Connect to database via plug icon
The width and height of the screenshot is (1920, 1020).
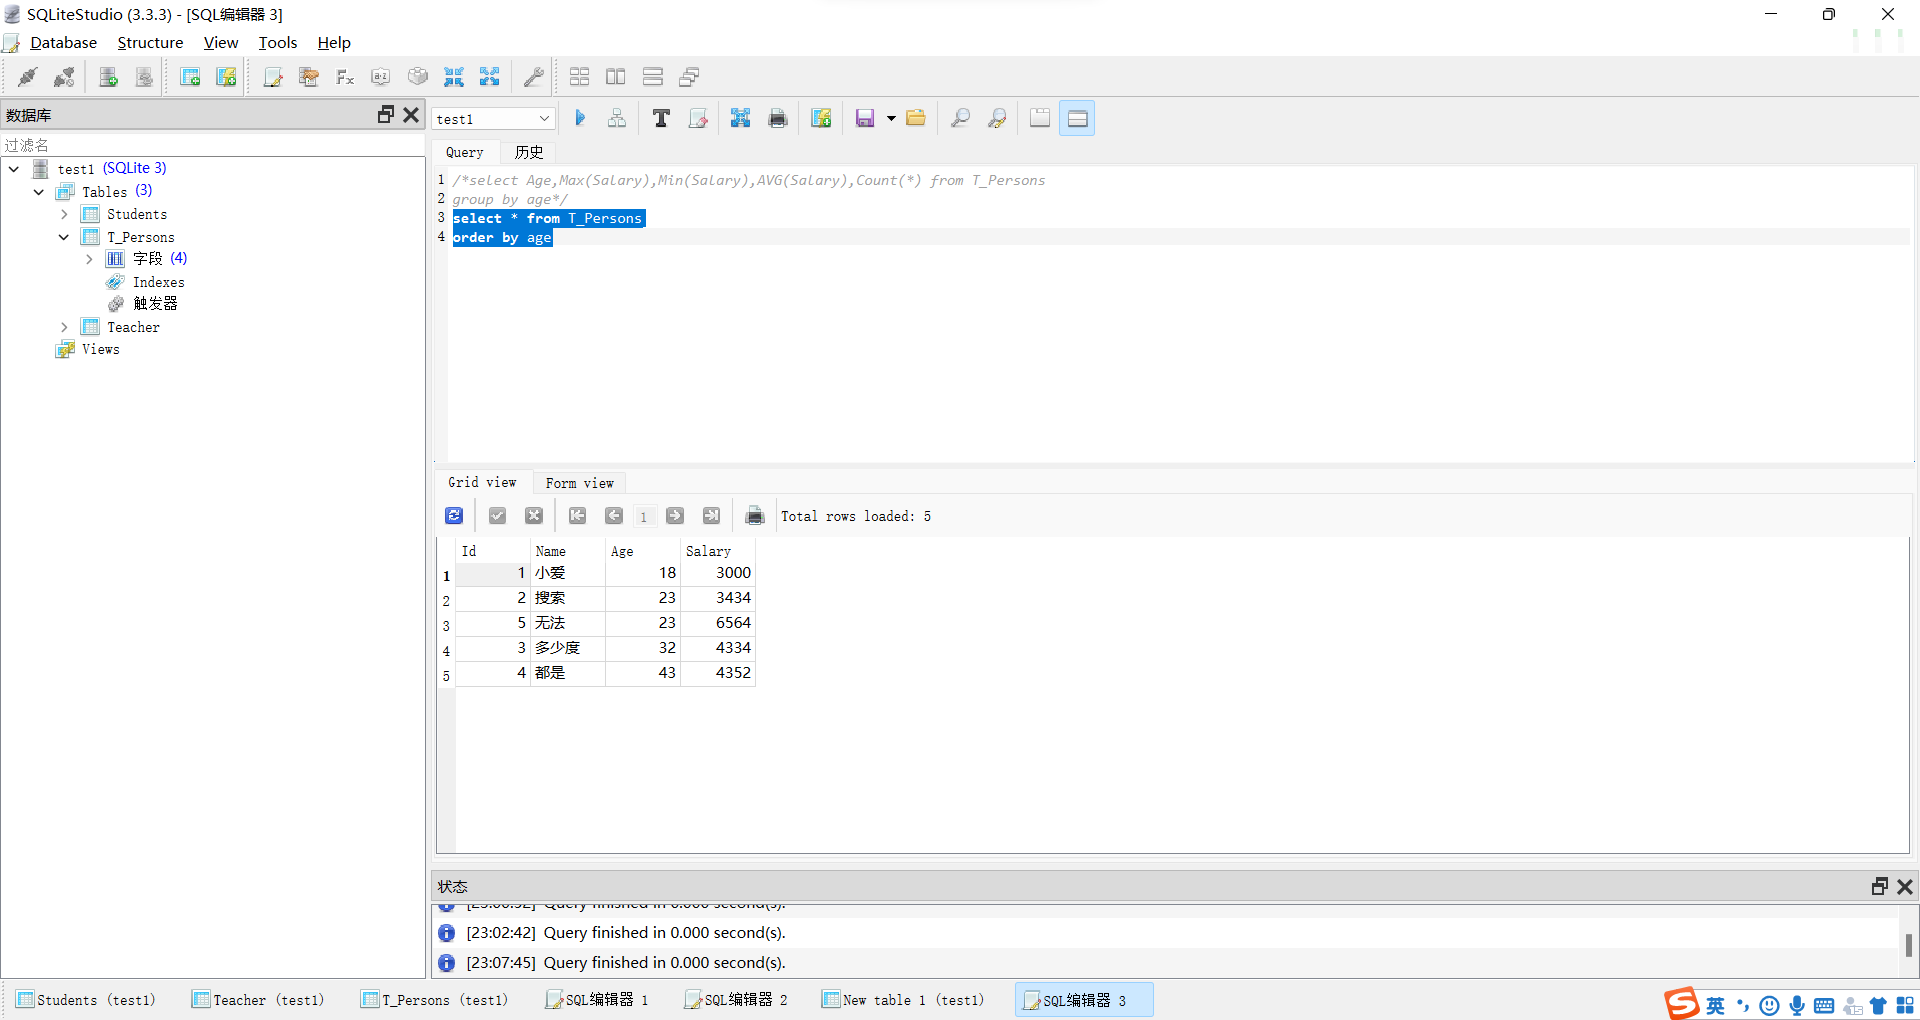click(27, 77)
